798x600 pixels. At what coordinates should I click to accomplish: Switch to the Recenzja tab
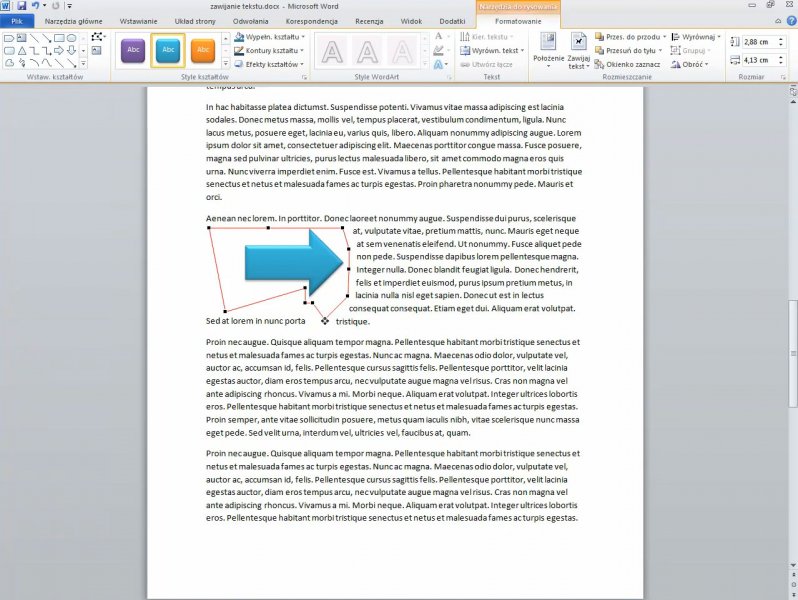pyautogui.click(x=369, y=20)
